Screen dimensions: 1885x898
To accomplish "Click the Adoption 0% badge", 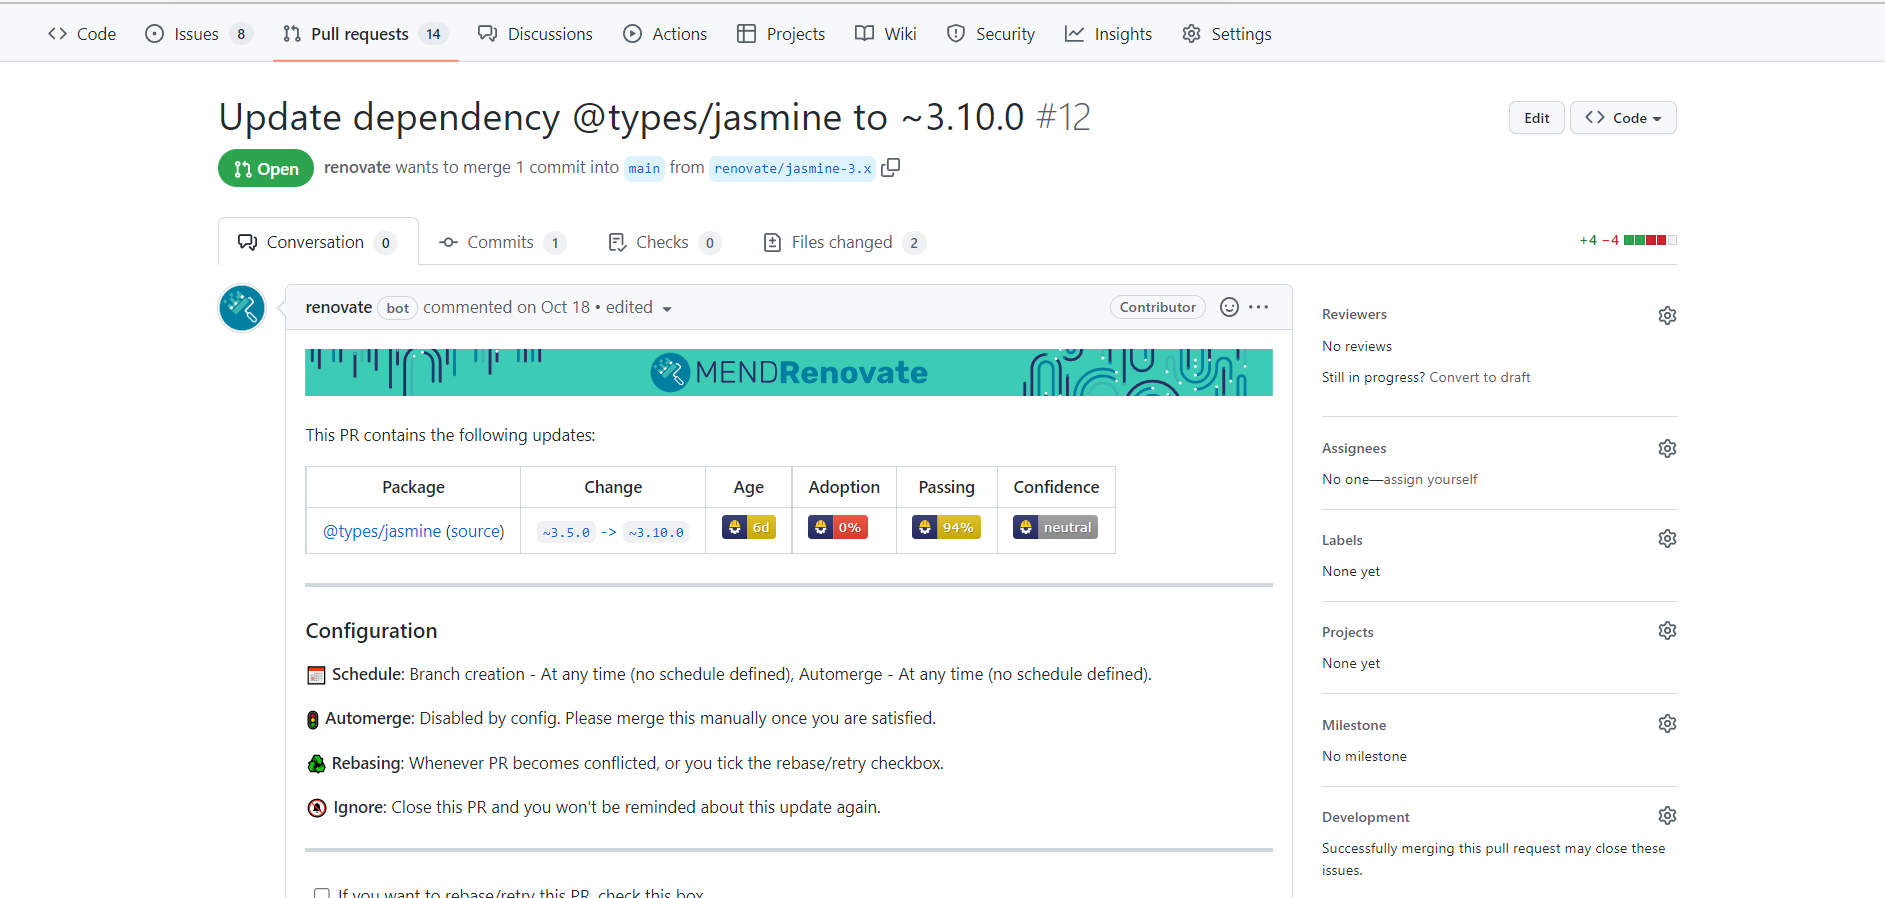I will point(838,527).
